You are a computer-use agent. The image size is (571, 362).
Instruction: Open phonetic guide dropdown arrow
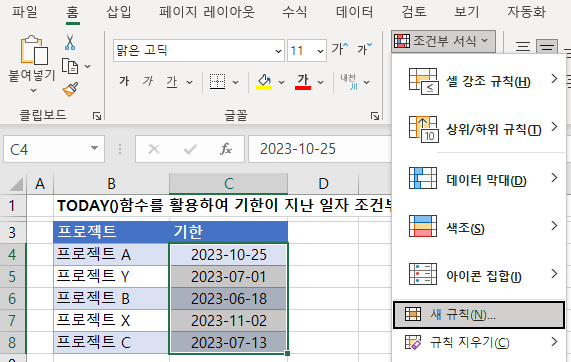[367, 82]
